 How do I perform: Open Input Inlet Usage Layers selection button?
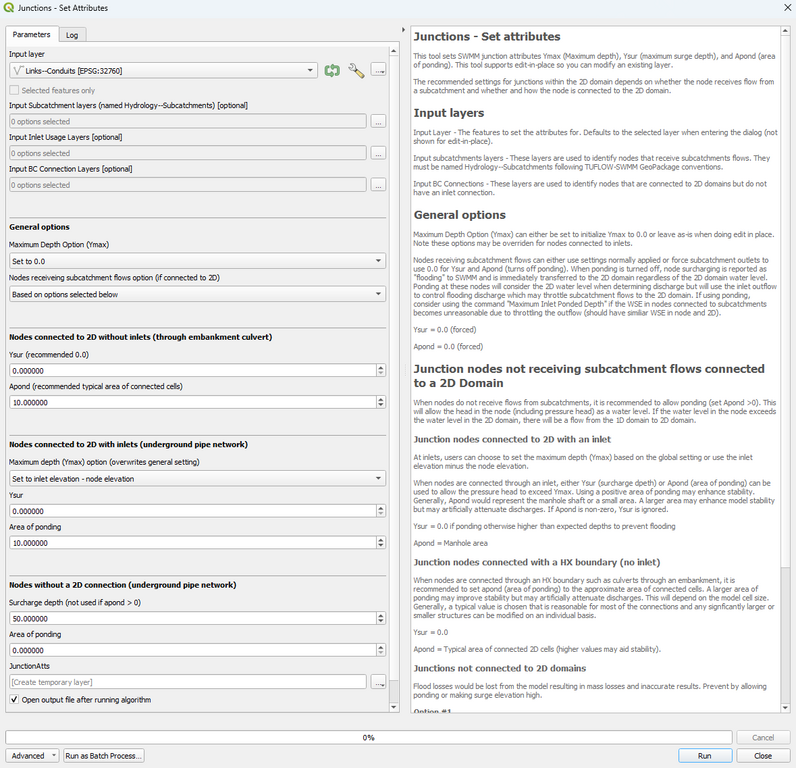tap(378, 153)
